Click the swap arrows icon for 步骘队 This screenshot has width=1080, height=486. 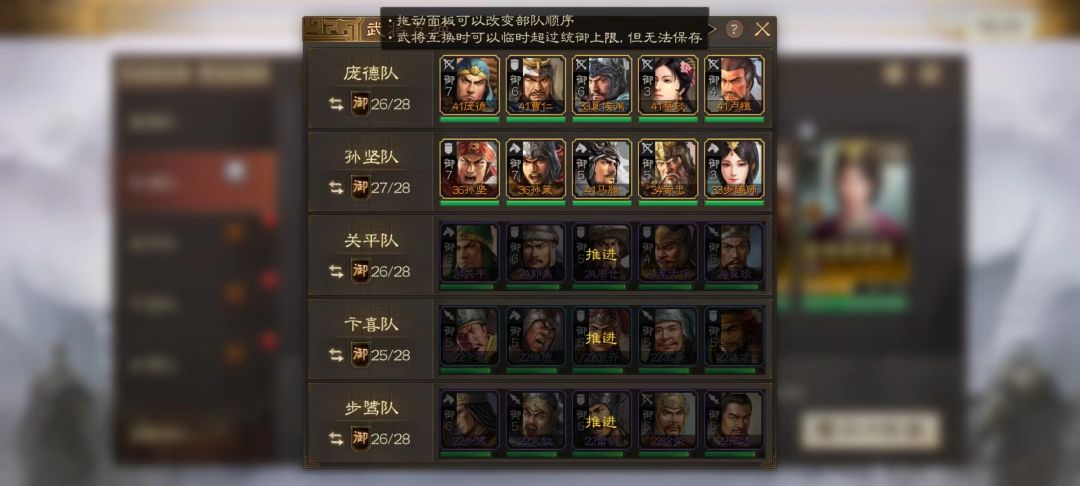click(x=336, y=439)
